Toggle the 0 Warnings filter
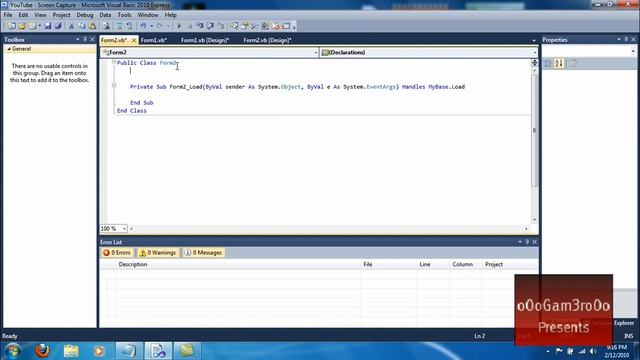 click(x=158, y=253)
